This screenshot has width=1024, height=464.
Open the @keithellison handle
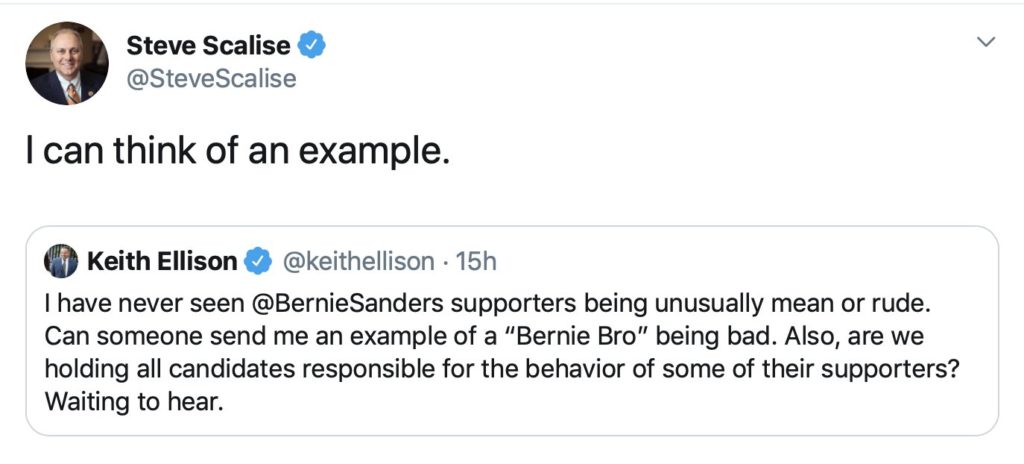click(359, 262)
